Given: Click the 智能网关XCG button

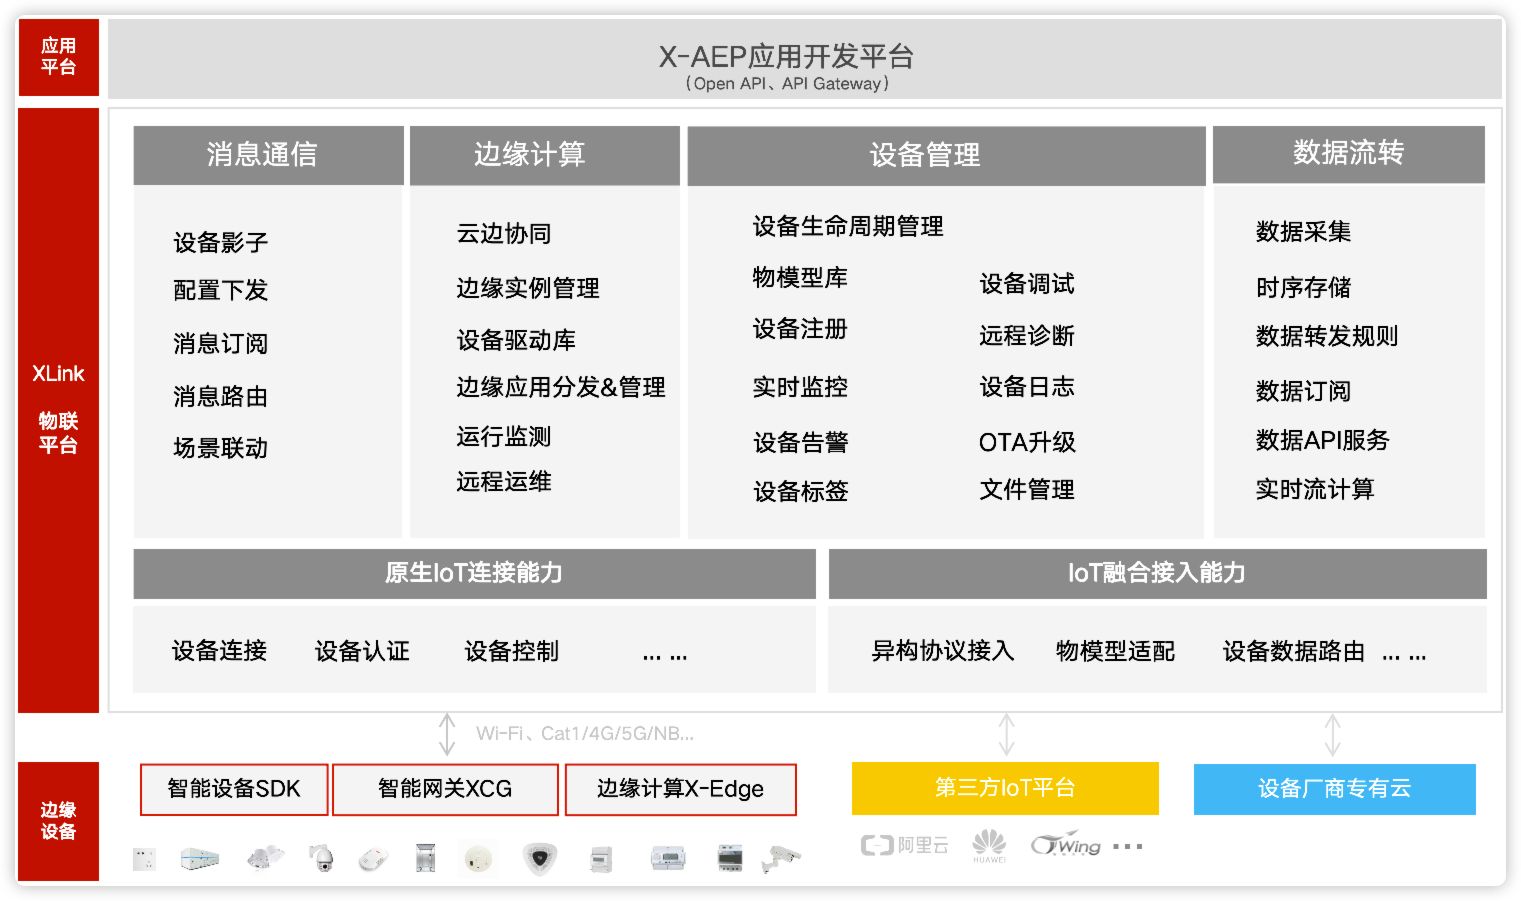Looking at the screenshot, I should pyautogui.click(x=445, y=789).
